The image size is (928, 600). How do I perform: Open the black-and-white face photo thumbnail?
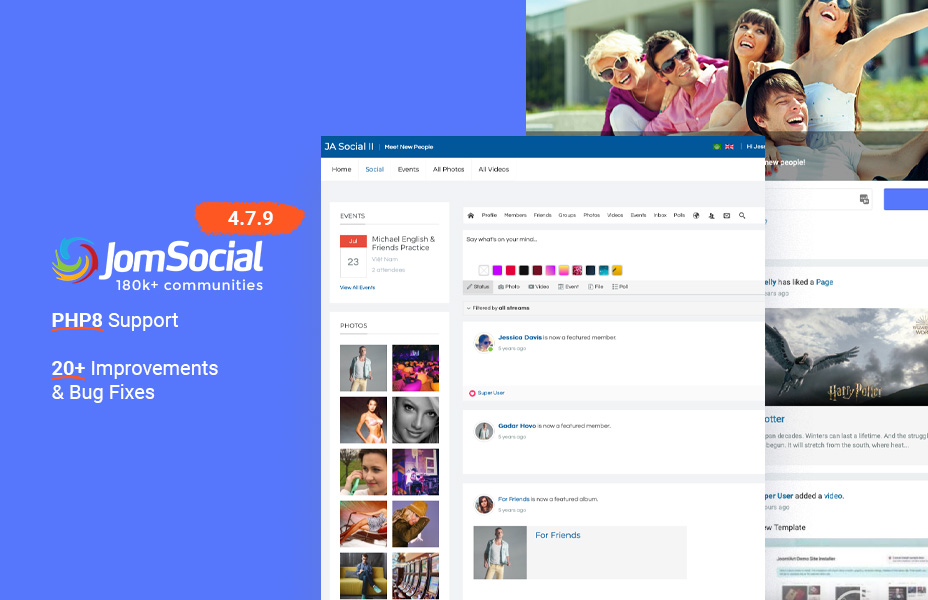coord(415,420)
